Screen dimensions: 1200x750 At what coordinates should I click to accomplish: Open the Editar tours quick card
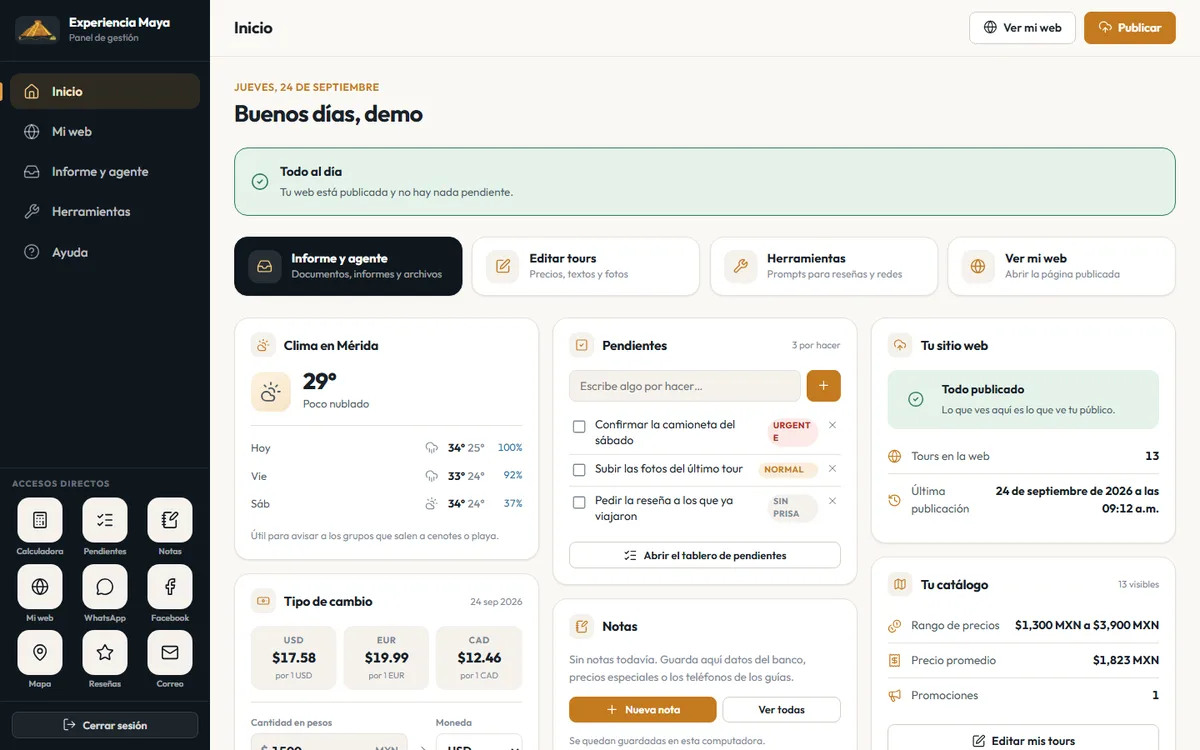coord(586,266)
